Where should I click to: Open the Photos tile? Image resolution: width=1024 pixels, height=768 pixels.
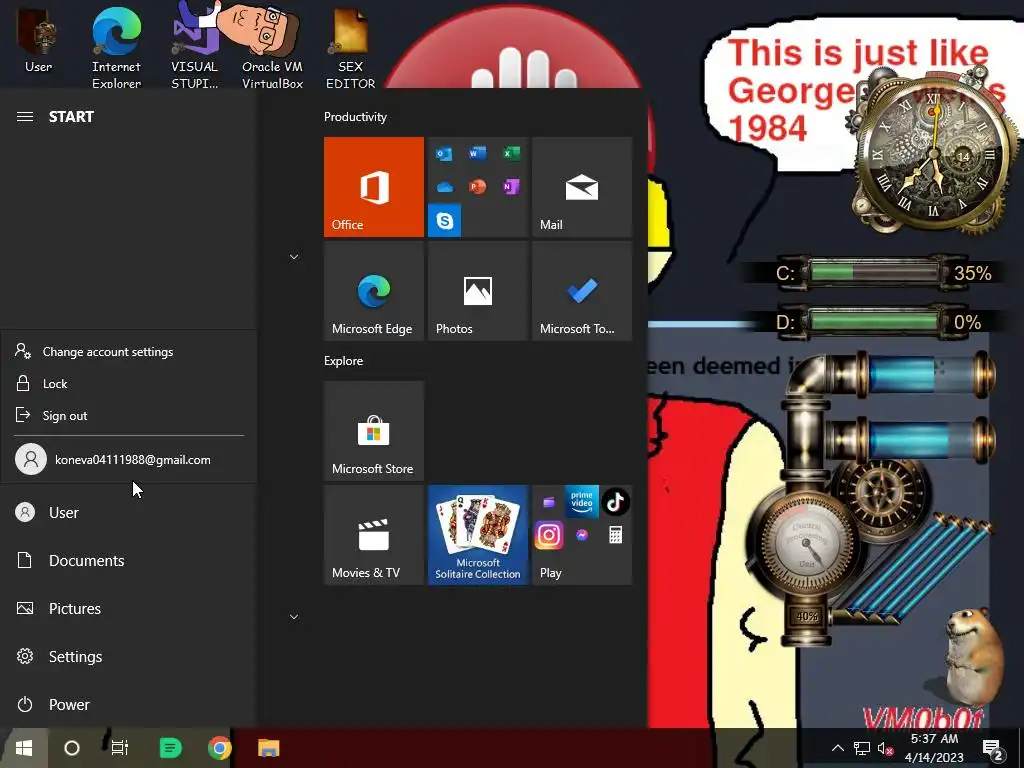click(477, 291)
